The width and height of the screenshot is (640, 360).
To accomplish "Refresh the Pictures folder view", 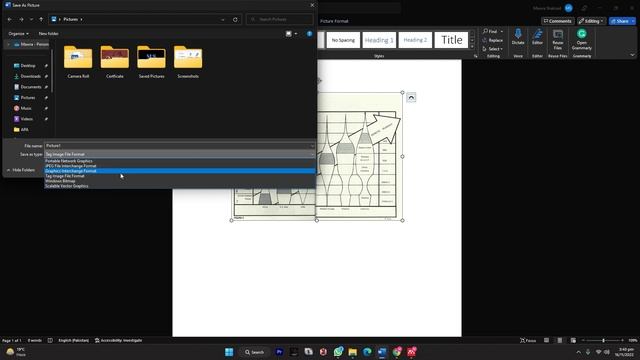I will (235, 19).
